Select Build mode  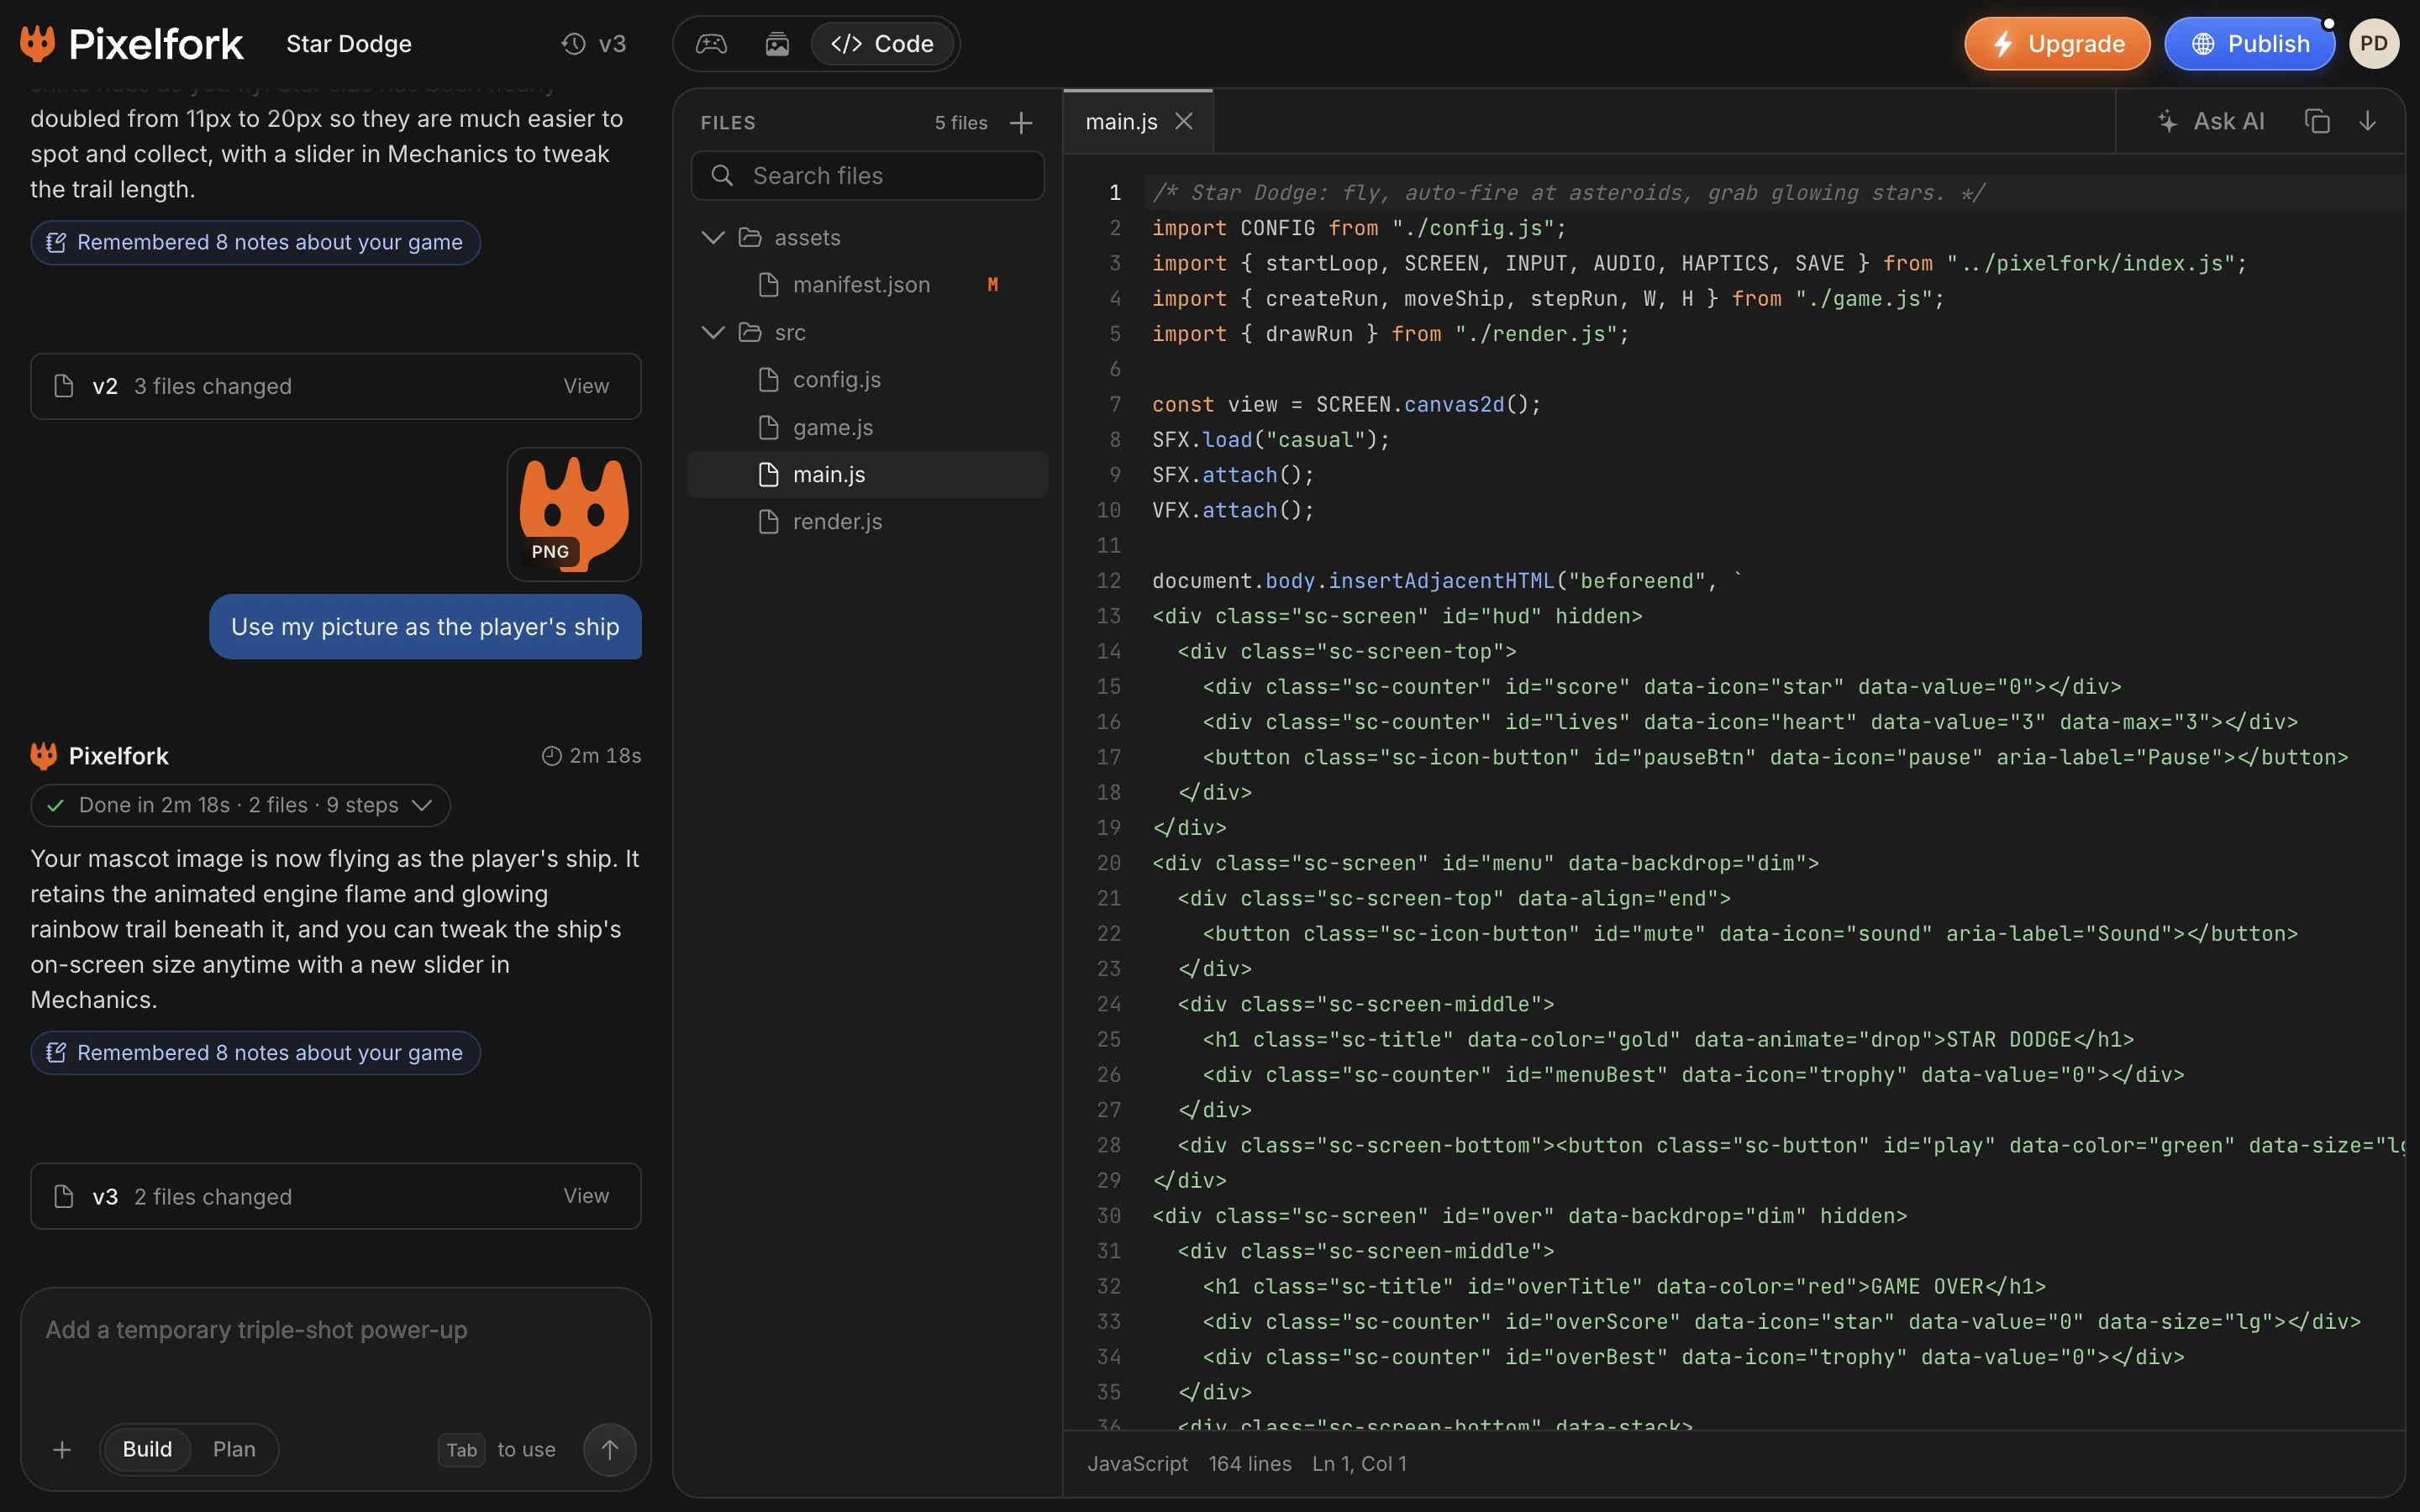[x=147, y=1449]
